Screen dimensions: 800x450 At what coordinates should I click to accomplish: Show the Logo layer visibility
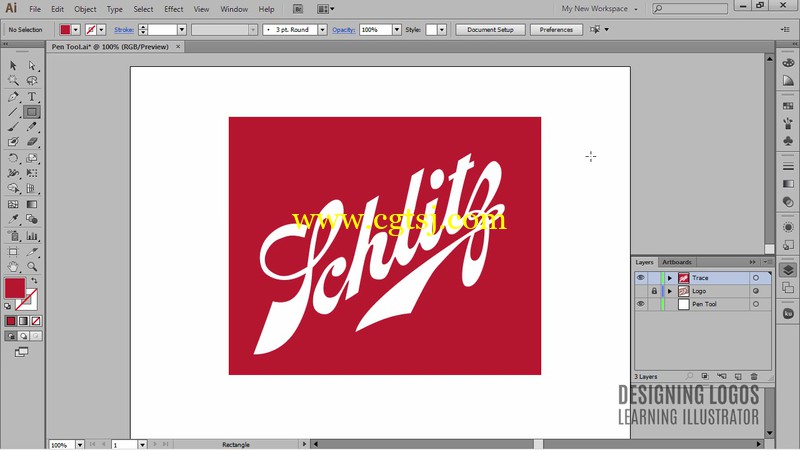coord(641,291)
